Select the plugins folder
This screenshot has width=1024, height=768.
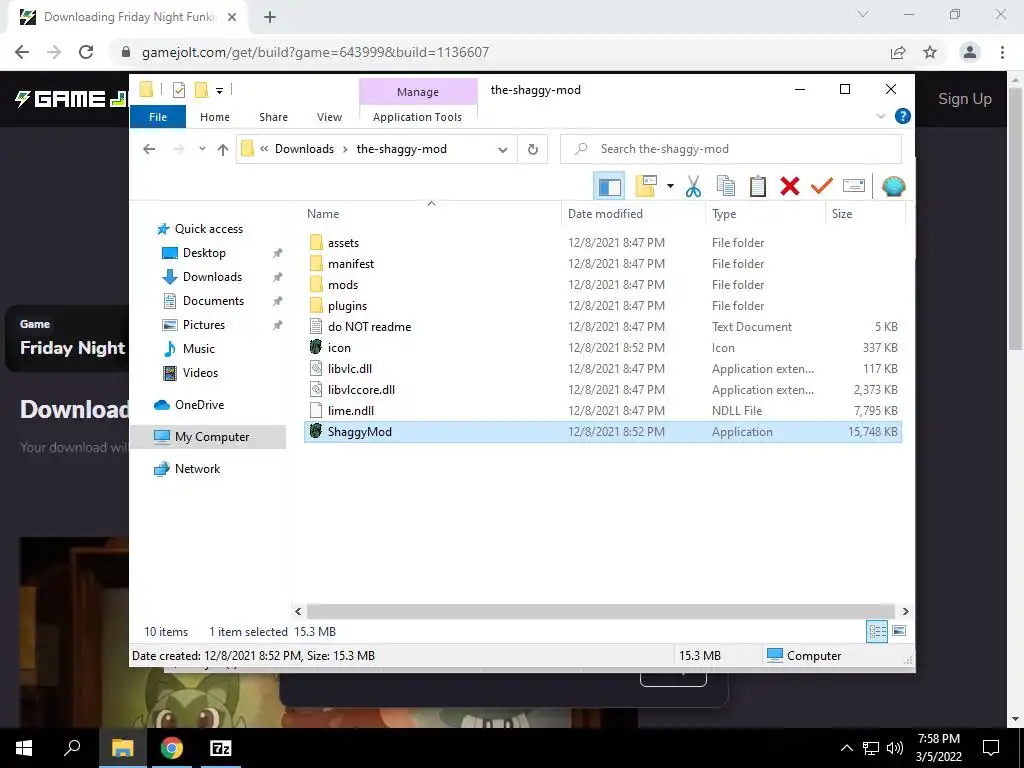pos(602,306)
